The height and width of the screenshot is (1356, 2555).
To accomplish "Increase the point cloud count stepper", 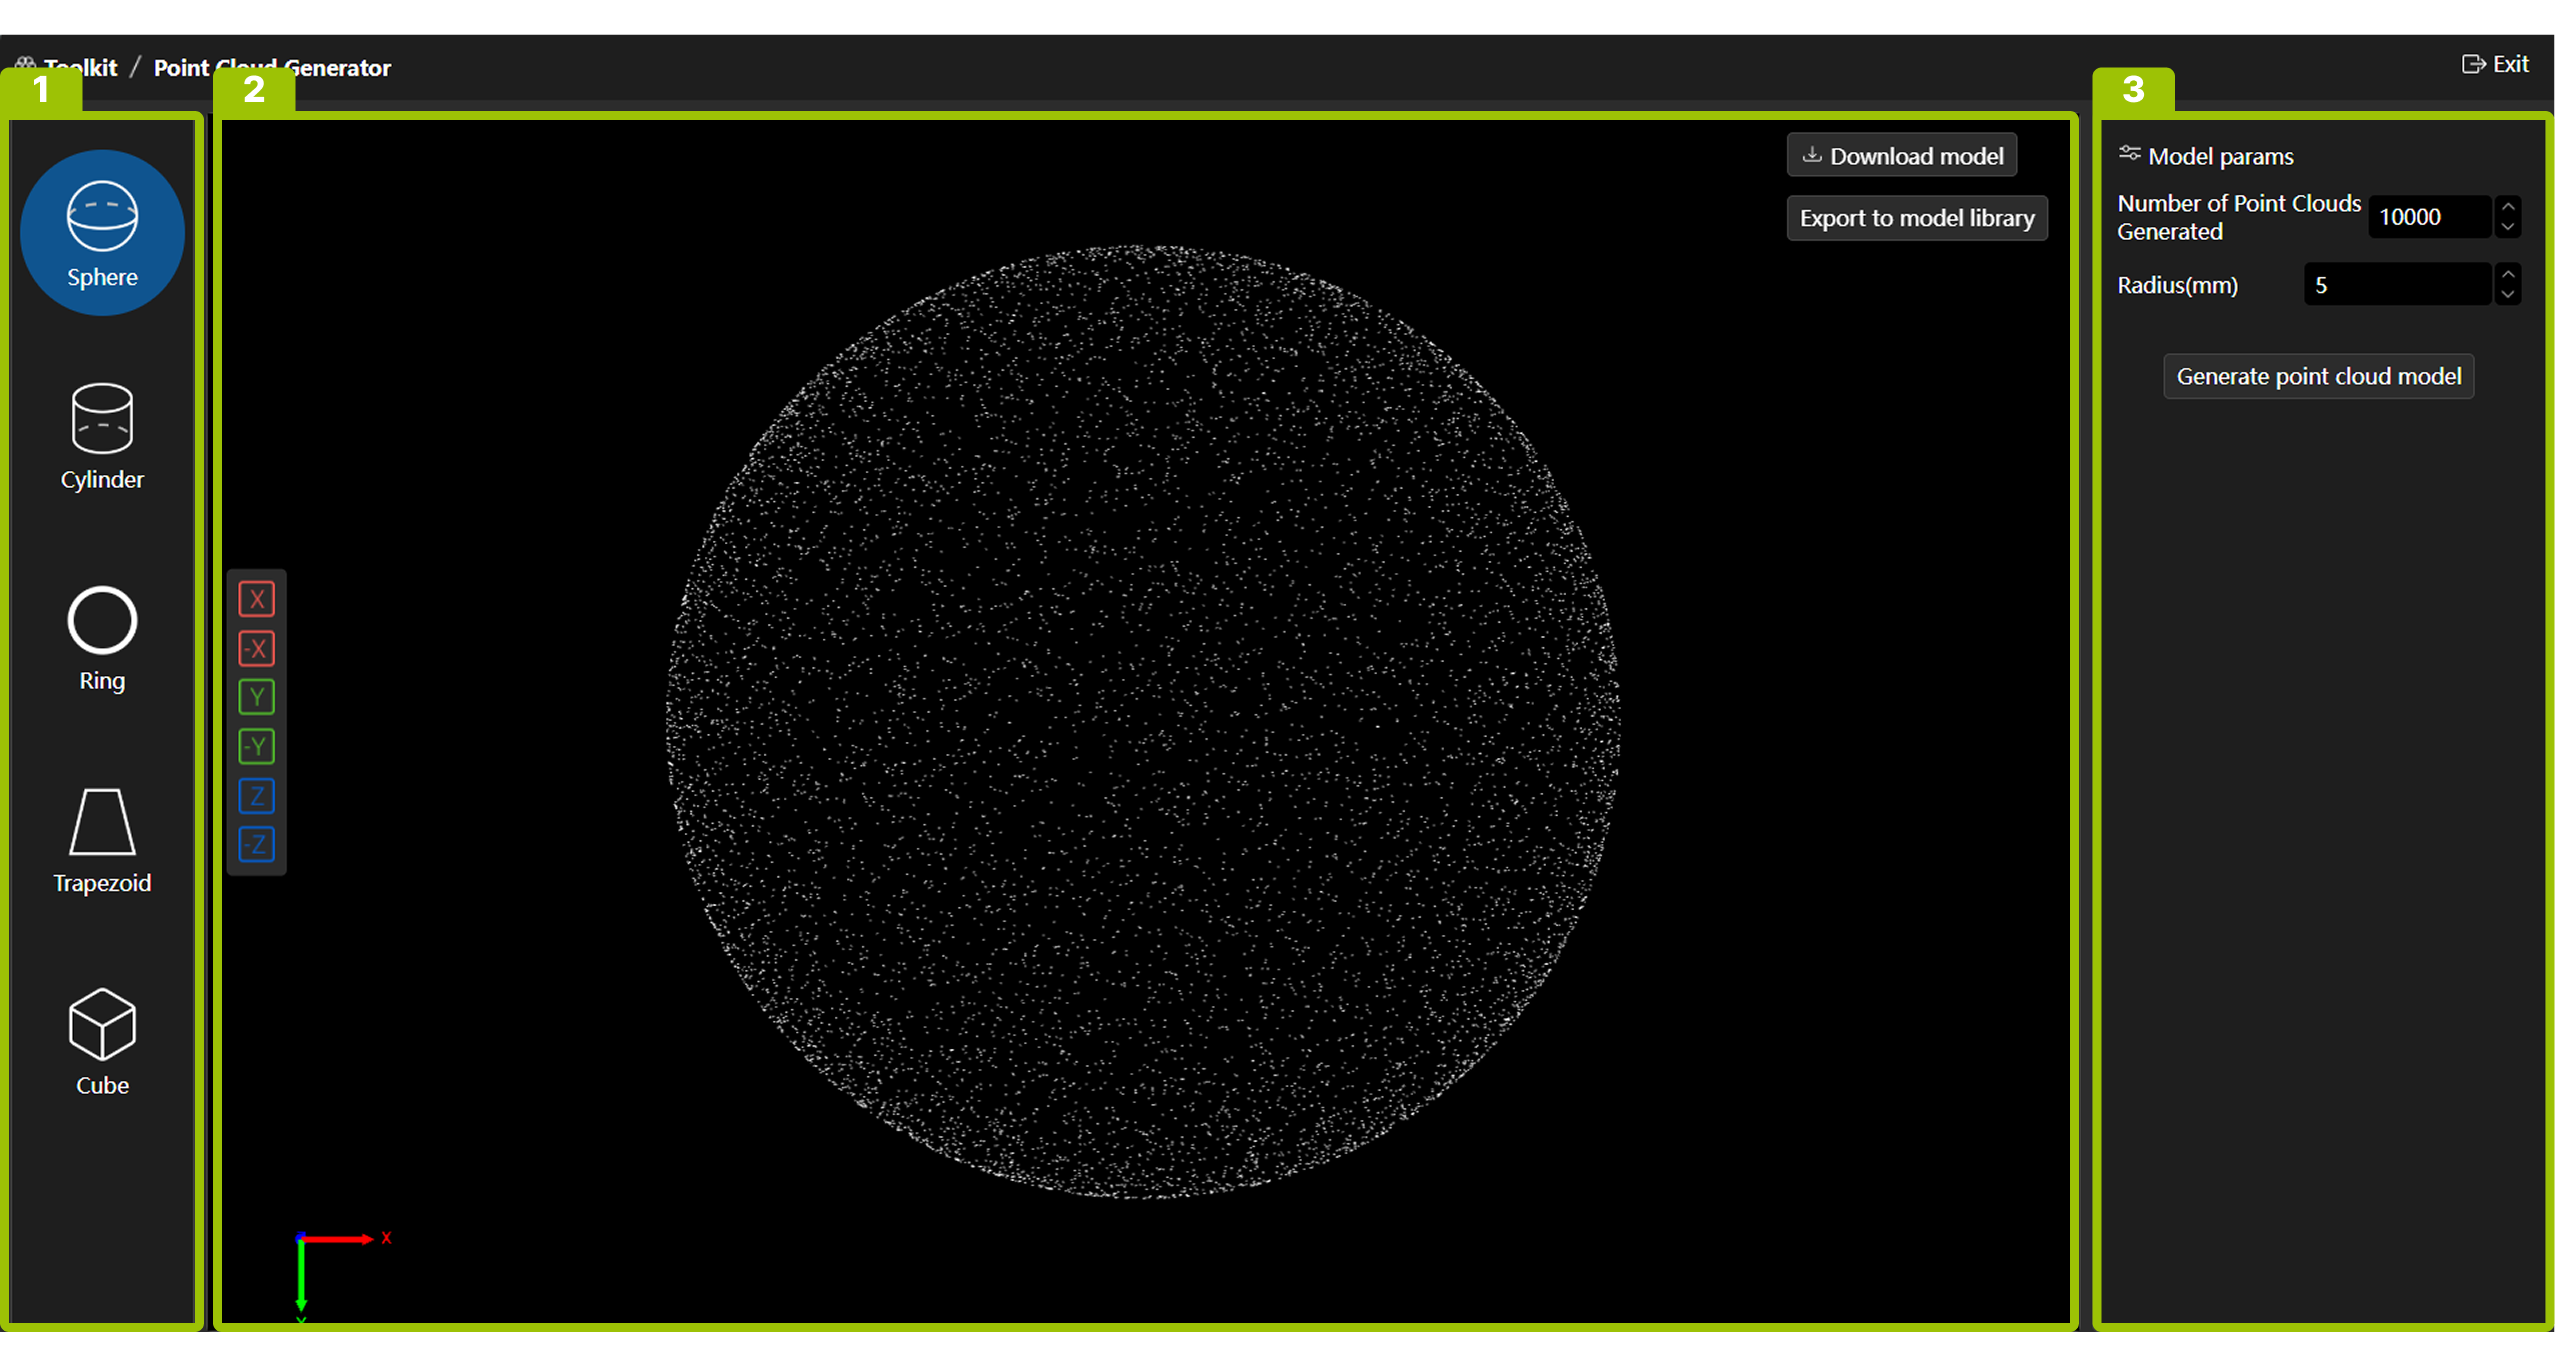I will click(2507, 207).
